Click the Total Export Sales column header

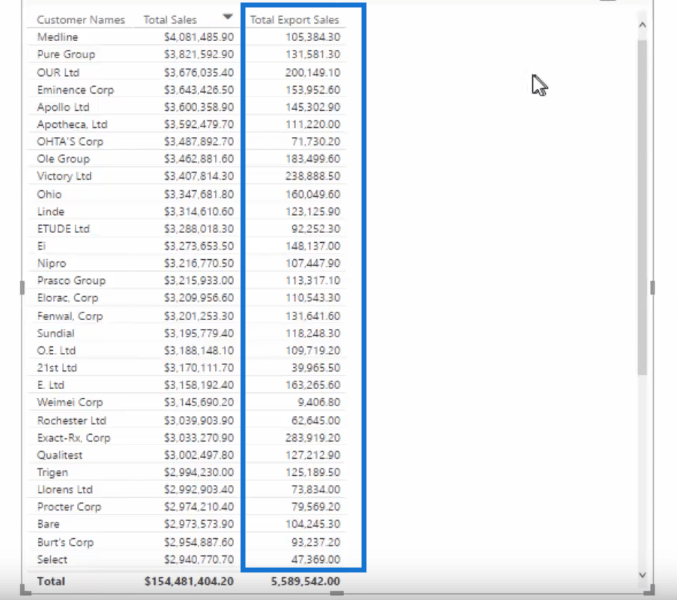(294, 20)
